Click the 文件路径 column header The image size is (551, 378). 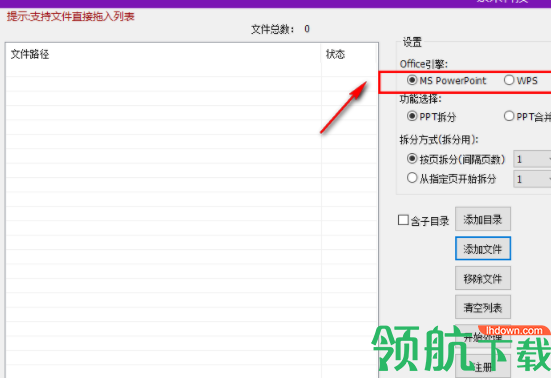point(163,54)
